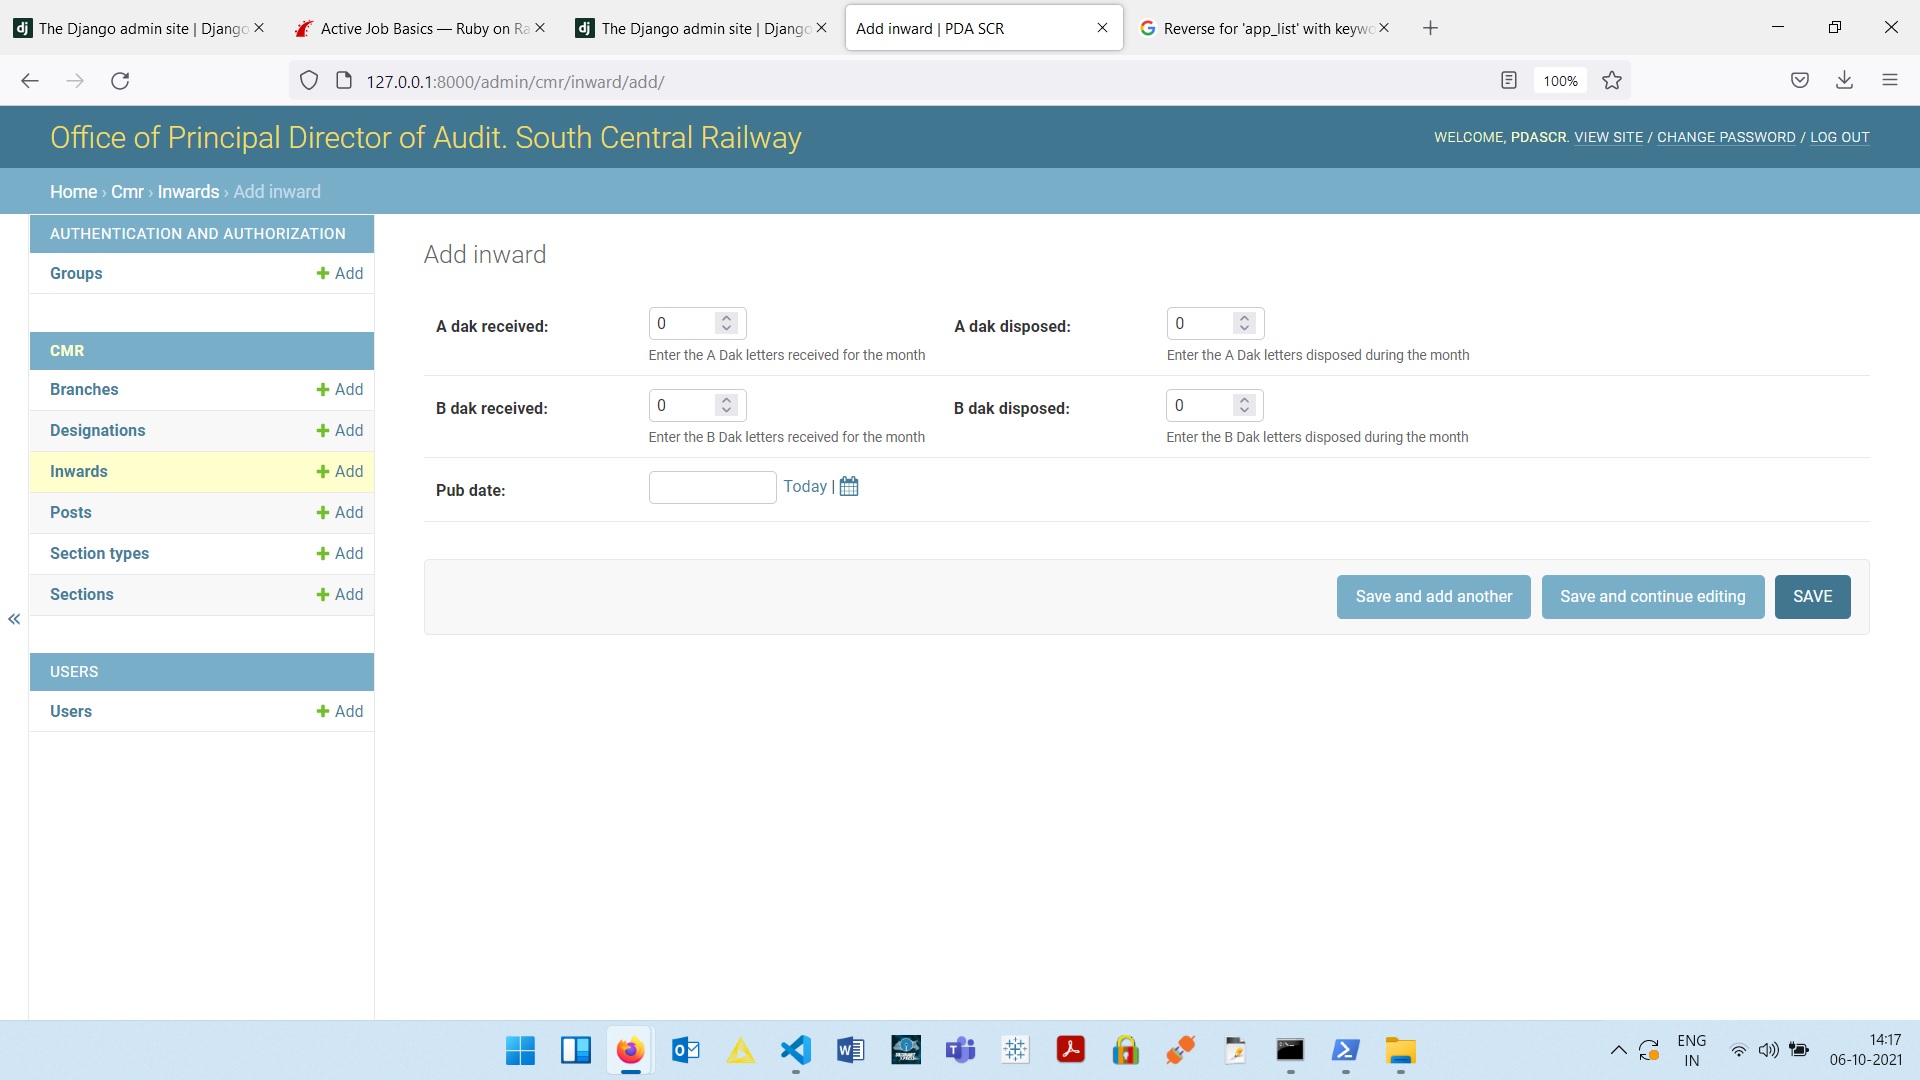
Task: Click the Today link for Pub date
Action: pos(805,487)
